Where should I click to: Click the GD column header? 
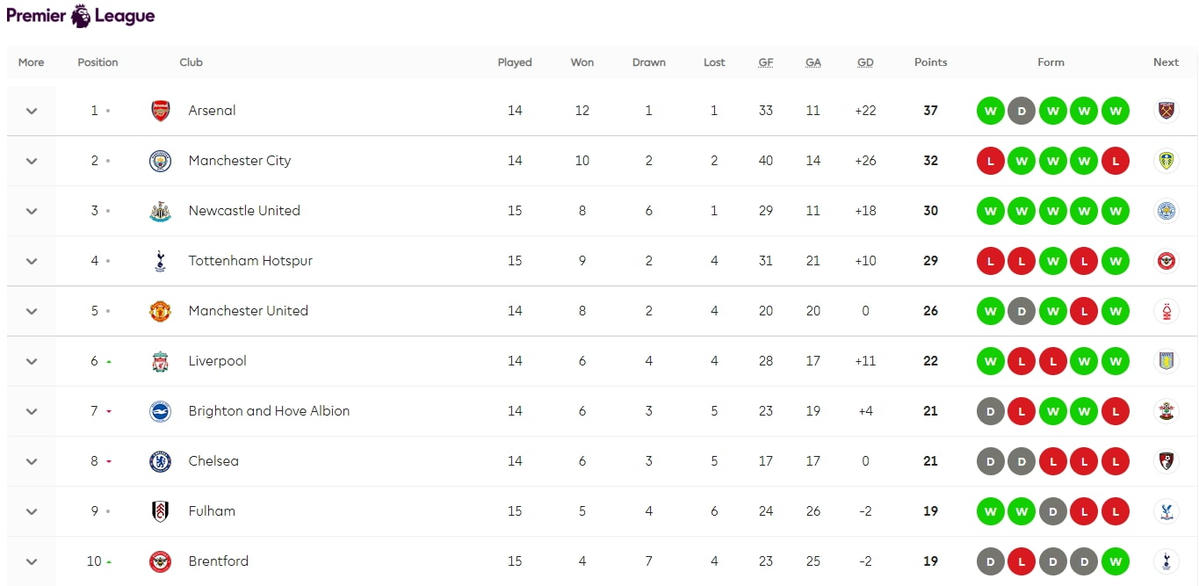pos(865,62)
